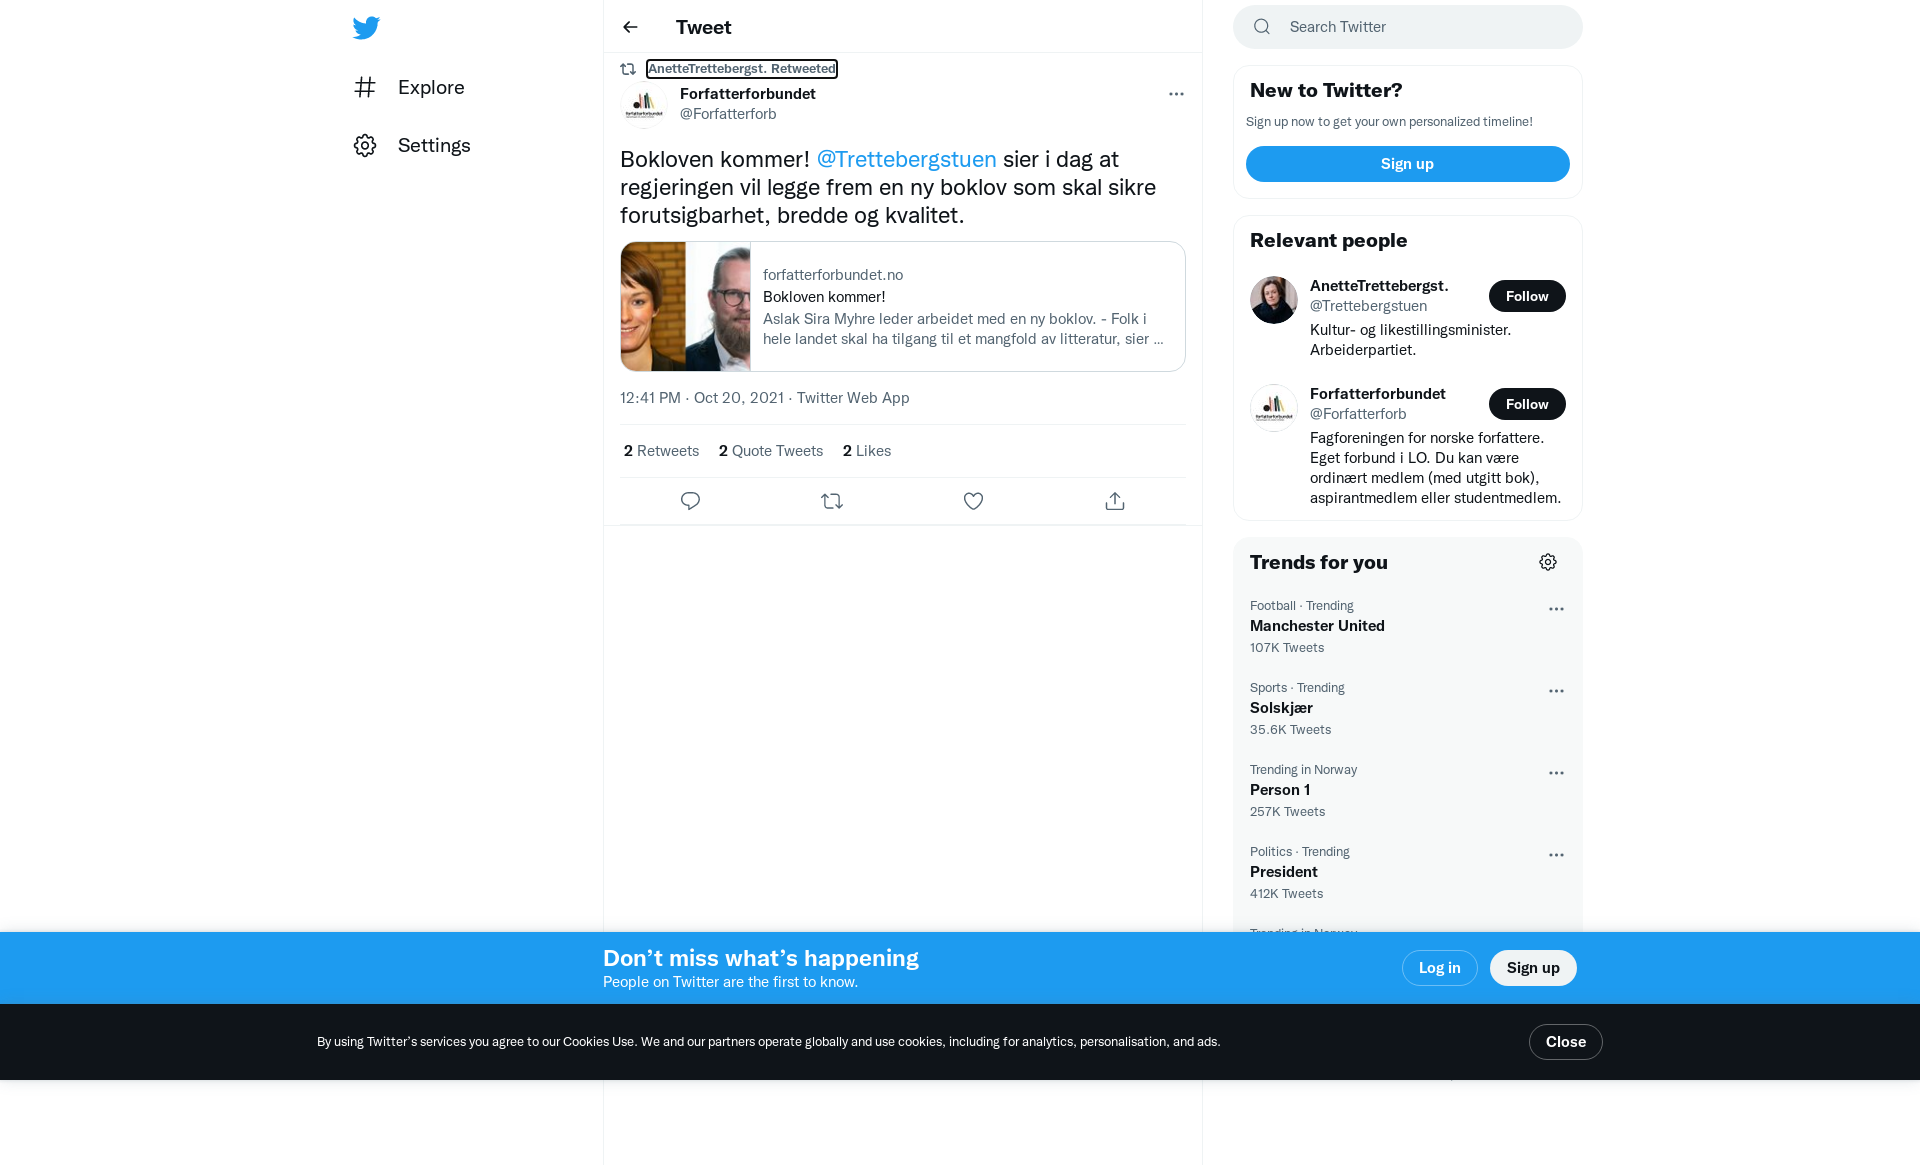Open the Bokloven kommer! link card image
The height and width of the screenshot is (1165, 1920).
[685, 306]
